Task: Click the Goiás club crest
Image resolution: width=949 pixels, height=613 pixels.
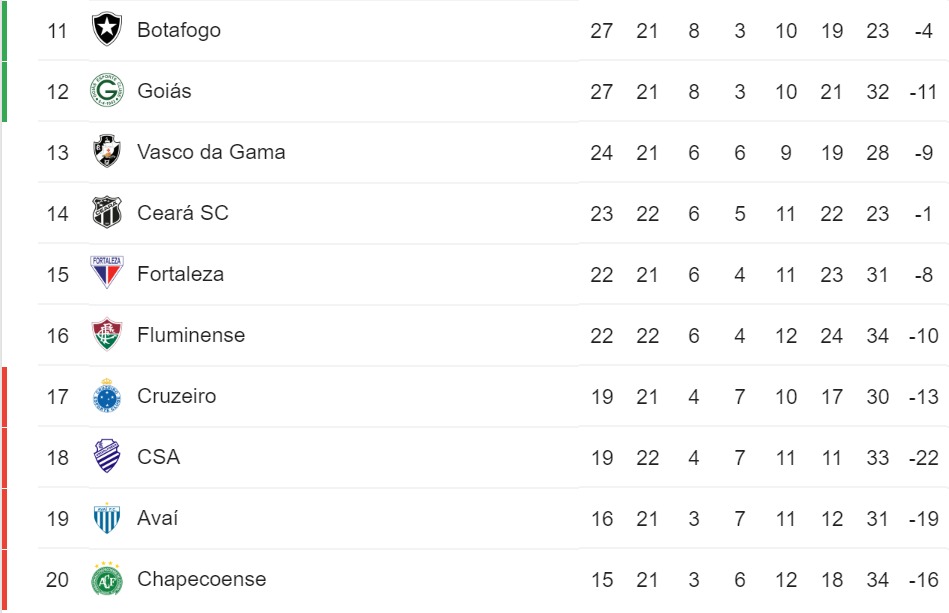Action: pos(107,90)
